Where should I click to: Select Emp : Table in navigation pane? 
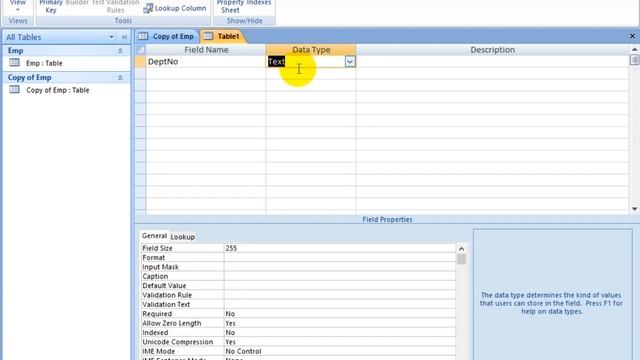(44, 63)
